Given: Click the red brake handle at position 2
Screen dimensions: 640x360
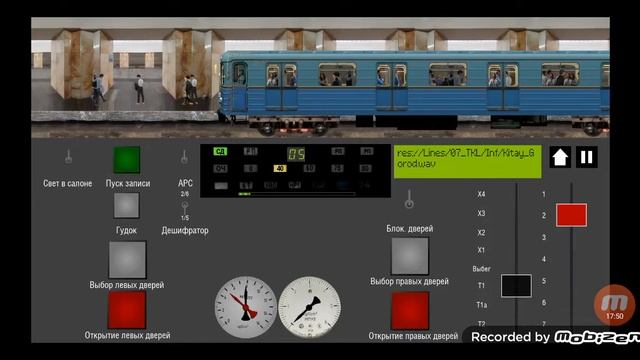Looking at the screenshot, I should coord(571,215).
